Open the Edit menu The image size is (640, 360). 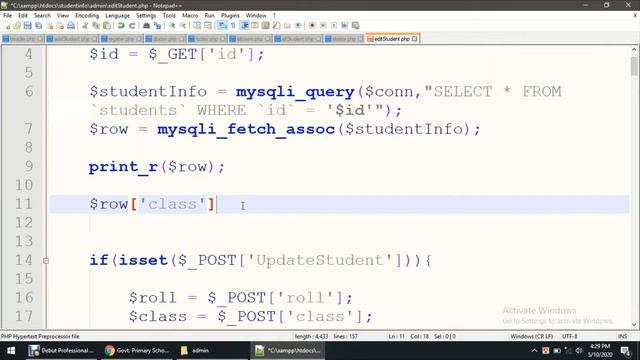tap(23, 16)
